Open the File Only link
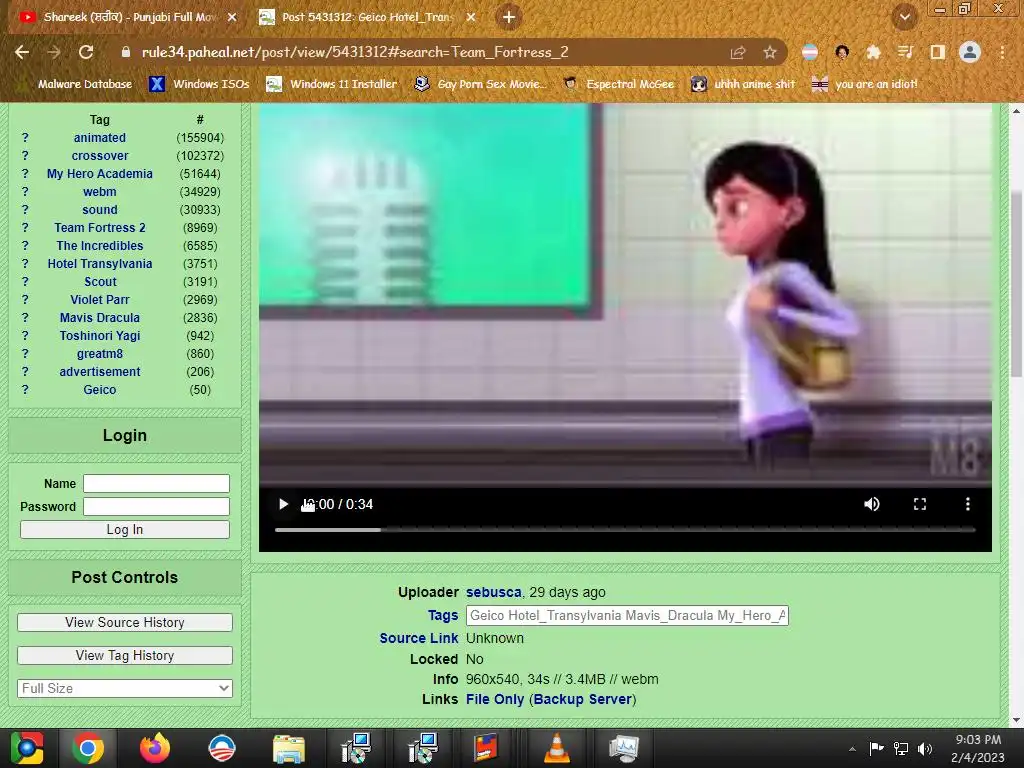Image resolution: width=1024 pixels, height=768 pixels. (x=495, y=699)
